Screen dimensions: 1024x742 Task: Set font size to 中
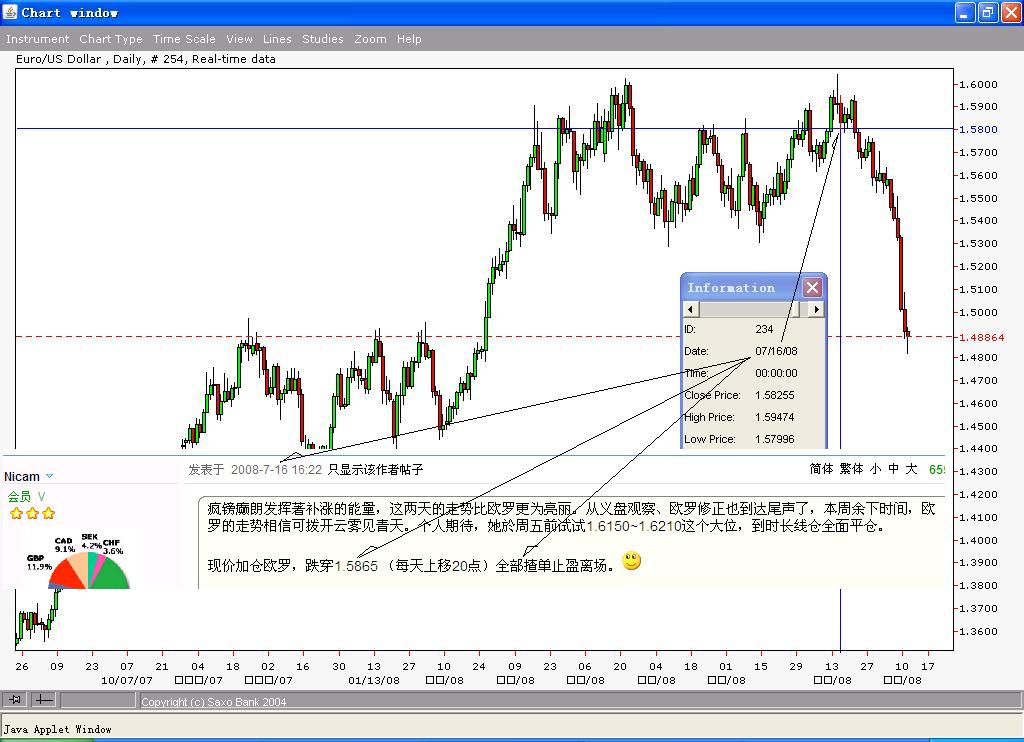point(893,469)
